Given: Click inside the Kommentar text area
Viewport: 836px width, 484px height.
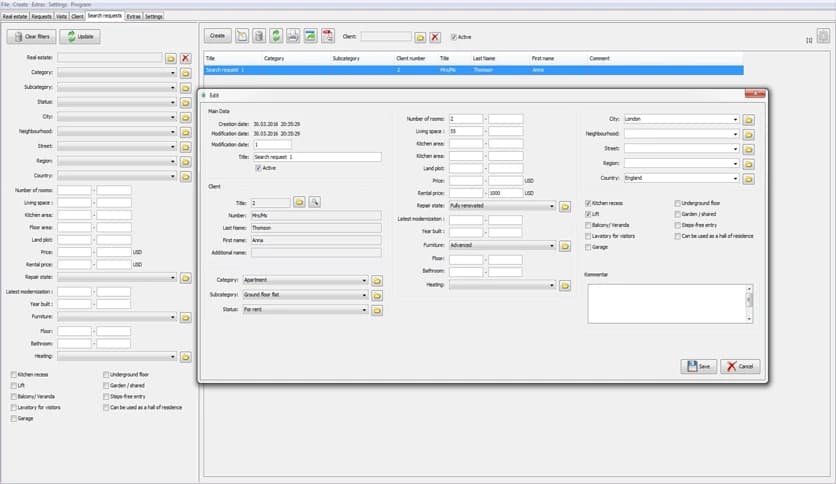Looking at the screenshot, I should coord(666,302).
